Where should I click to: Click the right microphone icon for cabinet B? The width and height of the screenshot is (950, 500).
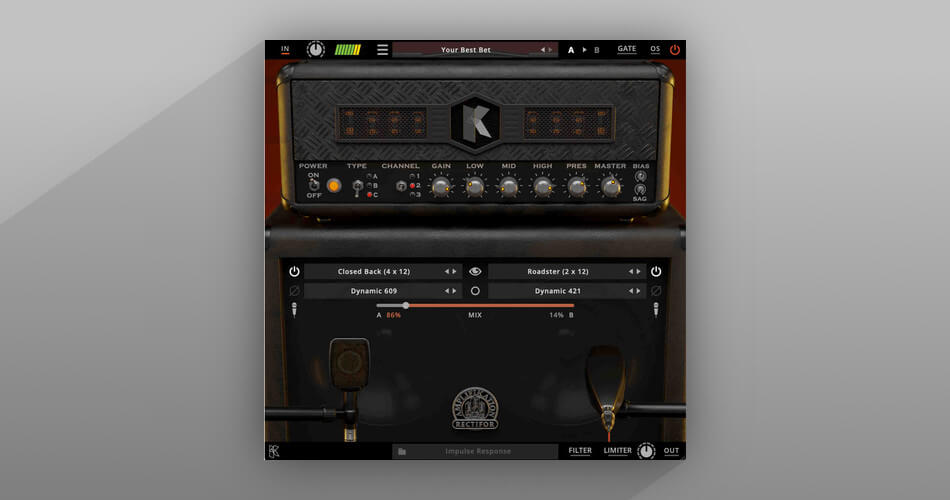coord(656,310)
